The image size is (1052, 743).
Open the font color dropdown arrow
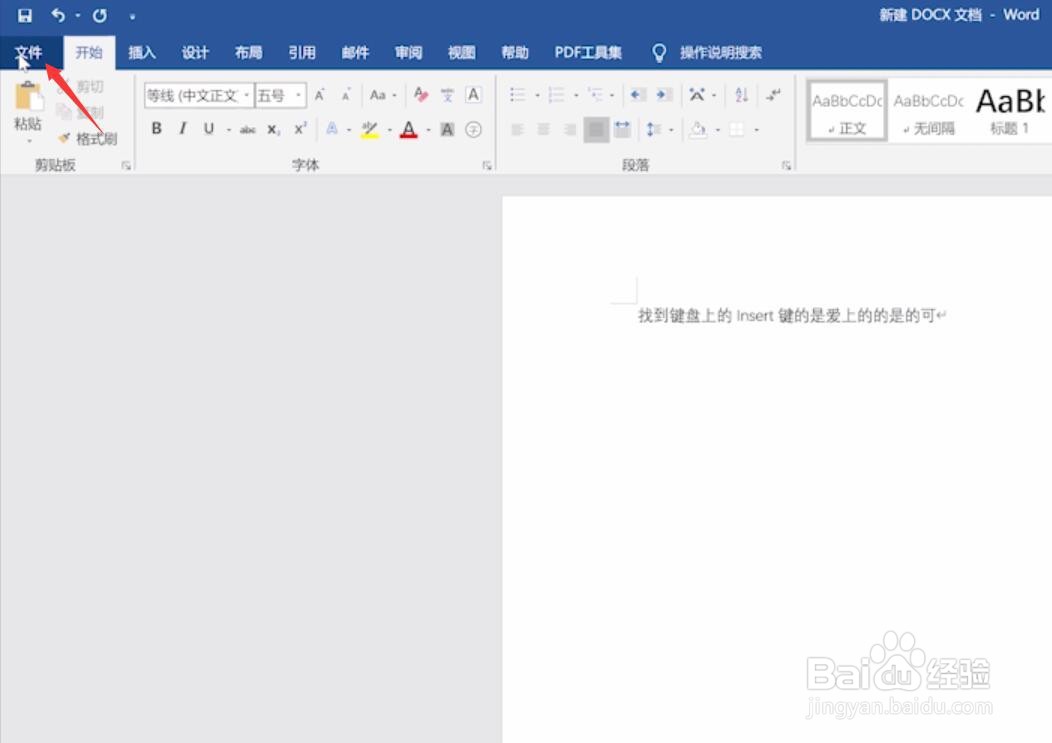pyautogui.click(x=427, y=129)
